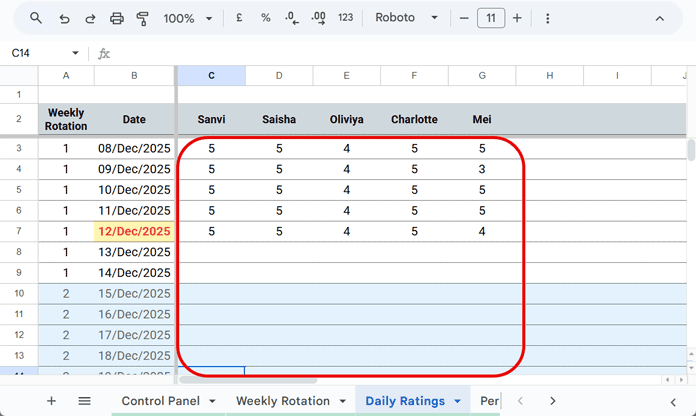
Task: Select the highlighted 12/Dec/2025 date cell
Action: click(134, 231)
